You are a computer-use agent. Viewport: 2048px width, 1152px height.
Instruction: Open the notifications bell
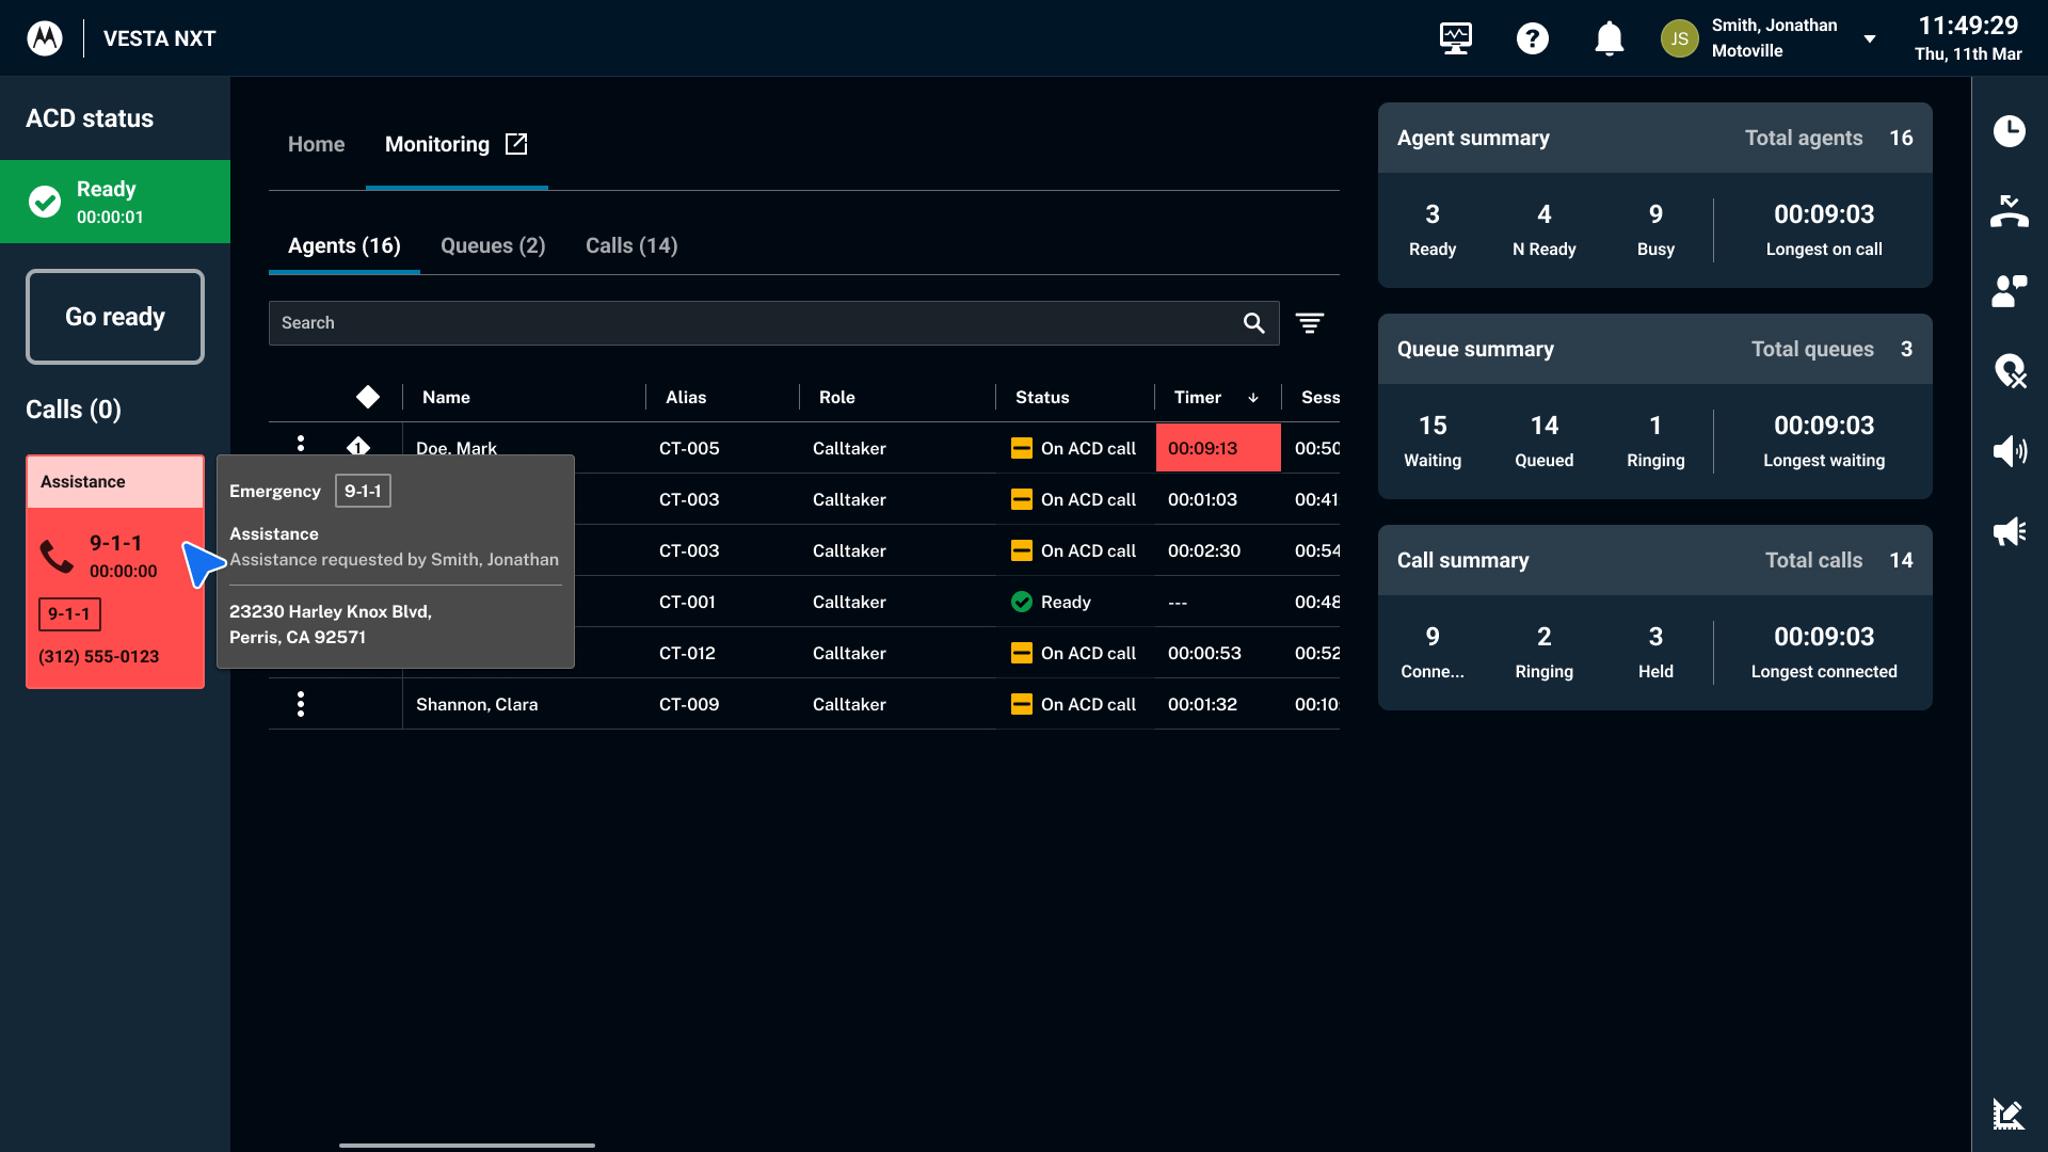(1609, 38)
